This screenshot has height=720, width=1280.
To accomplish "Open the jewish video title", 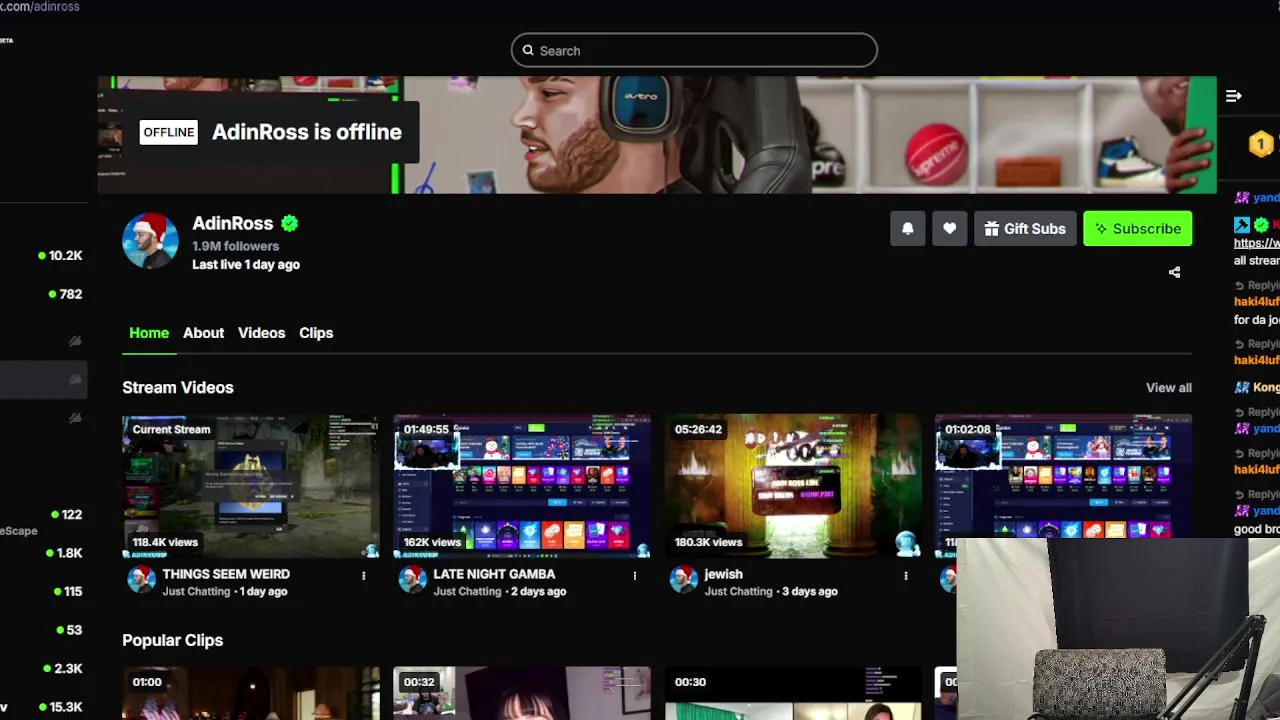I will [x=723, y=574].
